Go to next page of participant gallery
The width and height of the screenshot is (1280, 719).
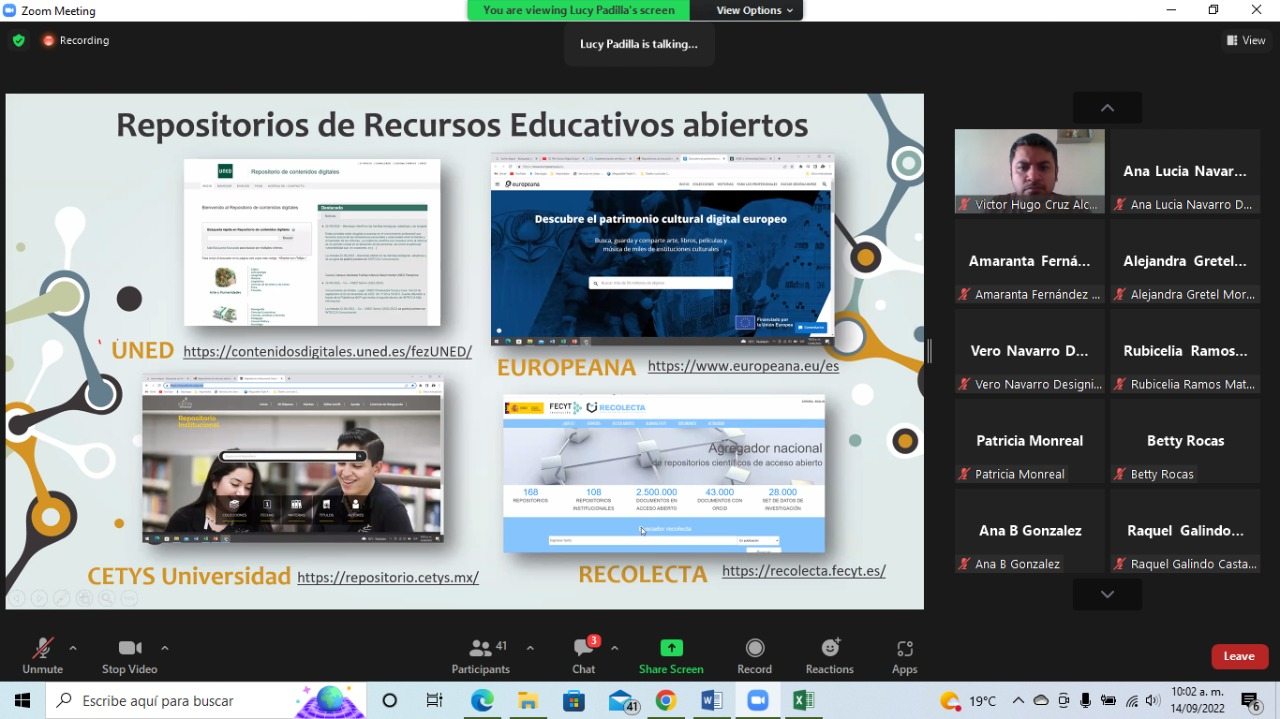(1107, 594)
